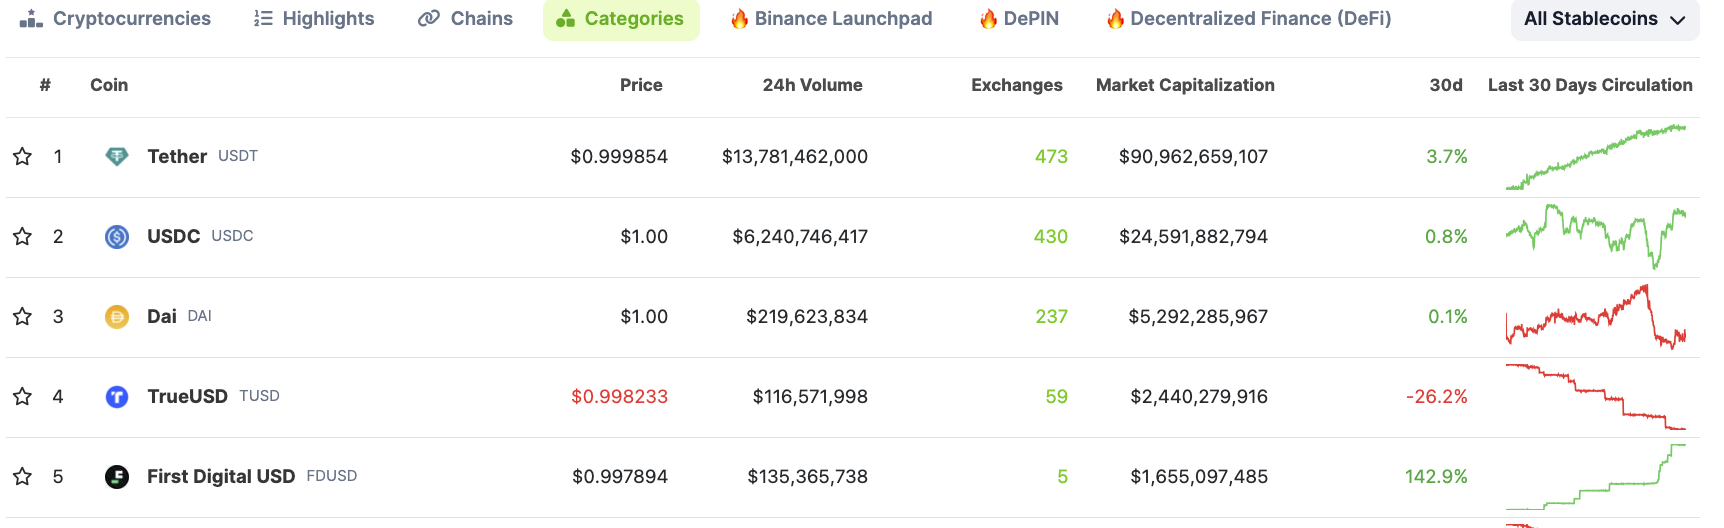Open the USDC coin page
Screen dimensions: 1724x528
tap(174, 236)
